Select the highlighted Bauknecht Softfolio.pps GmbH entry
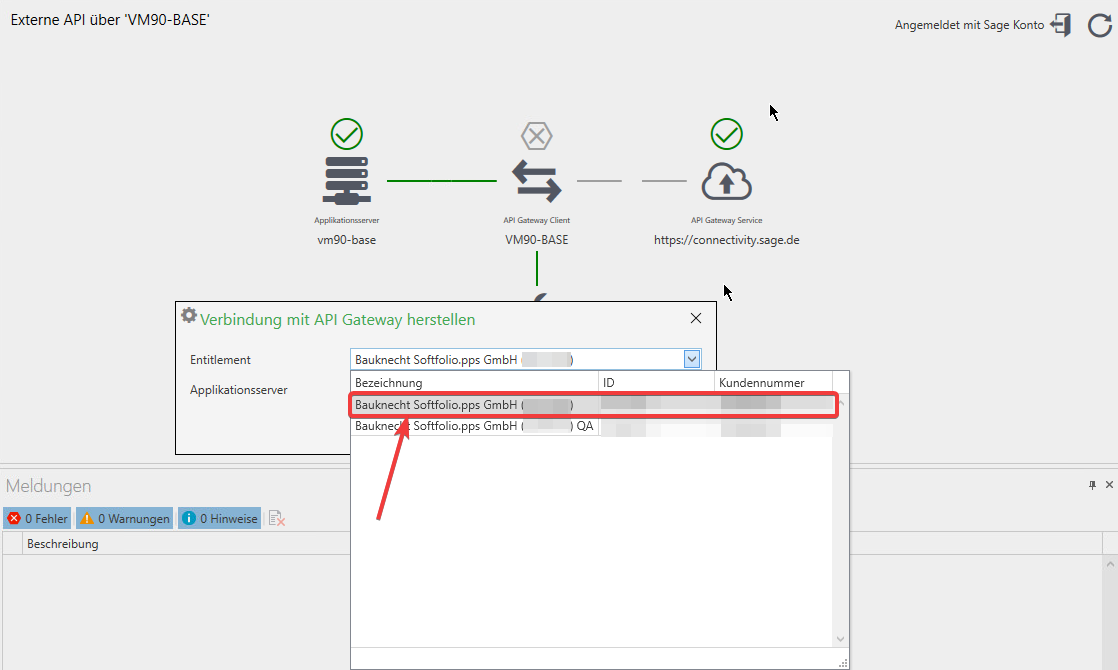Viewport: 1118px width, 670px height. 470,404
